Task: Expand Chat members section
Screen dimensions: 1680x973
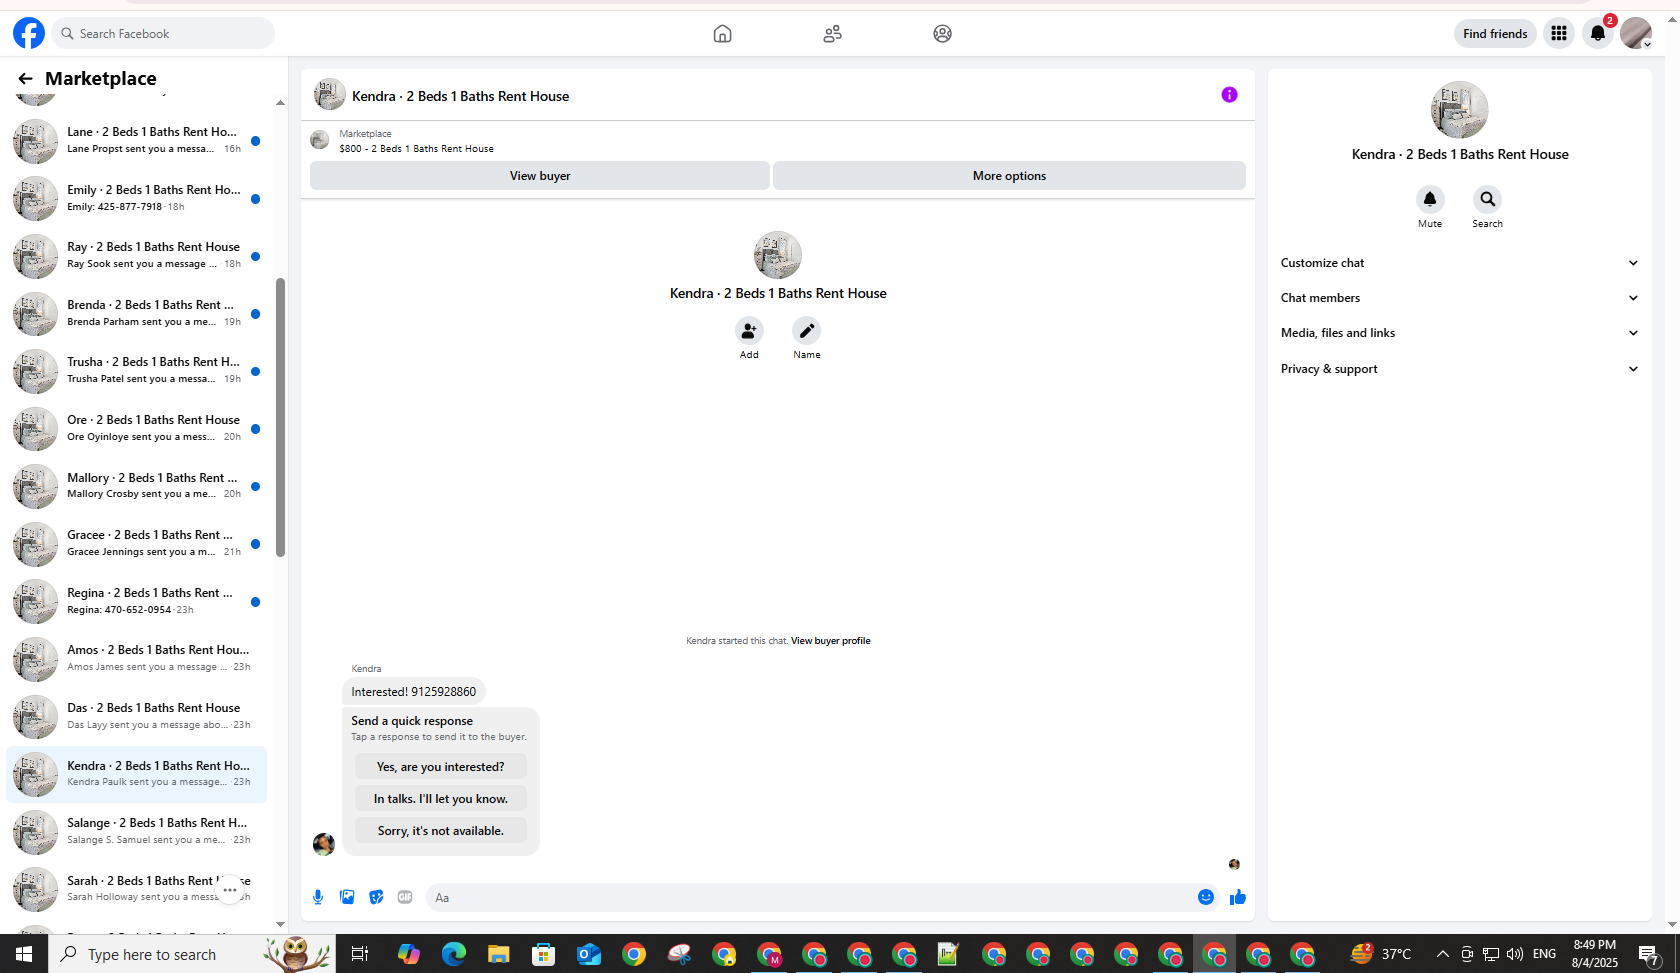Action: pyautogui.click(x=1460, y=298)
